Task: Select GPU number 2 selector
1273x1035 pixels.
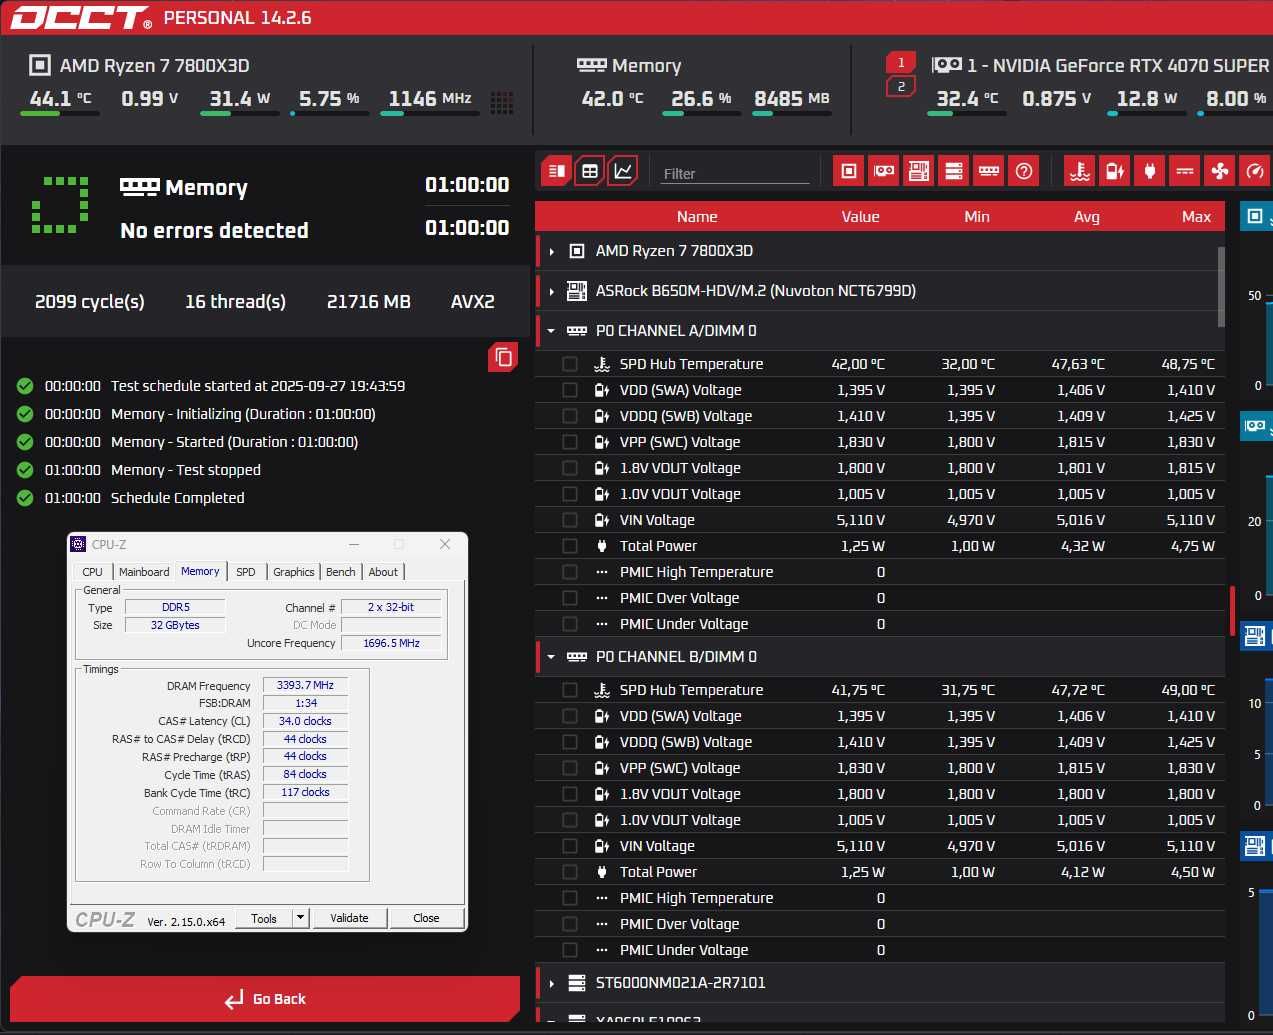Action: (901, 87)
